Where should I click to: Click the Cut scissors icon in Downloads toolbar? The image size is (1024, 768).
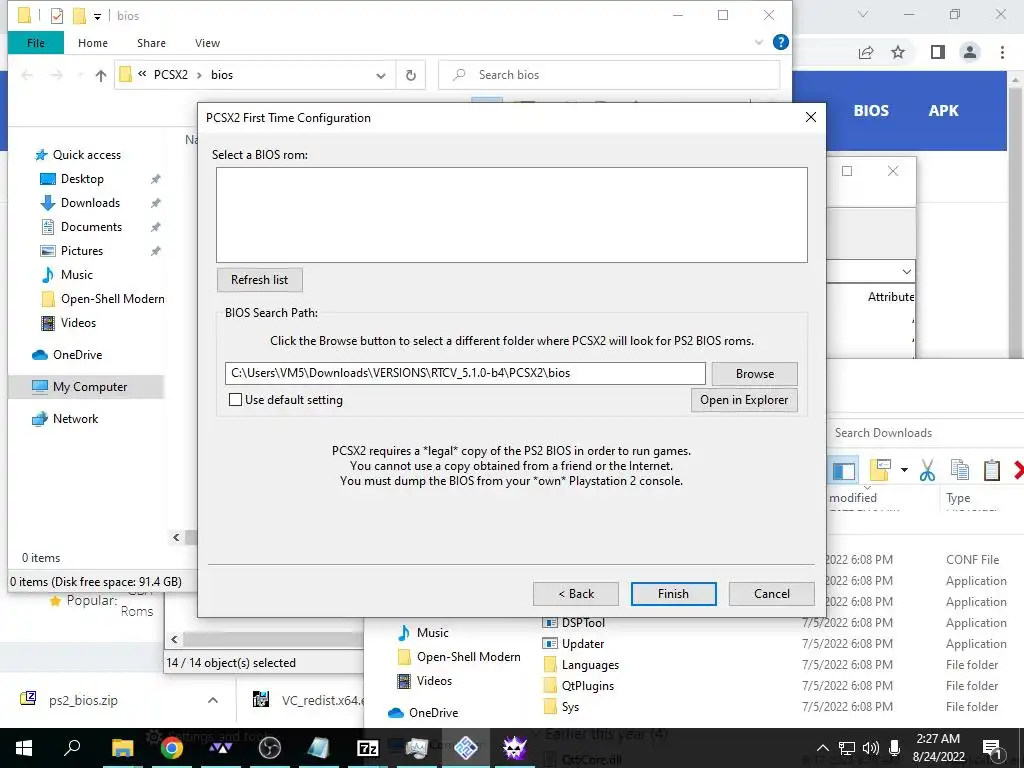[x=927, y=470]
